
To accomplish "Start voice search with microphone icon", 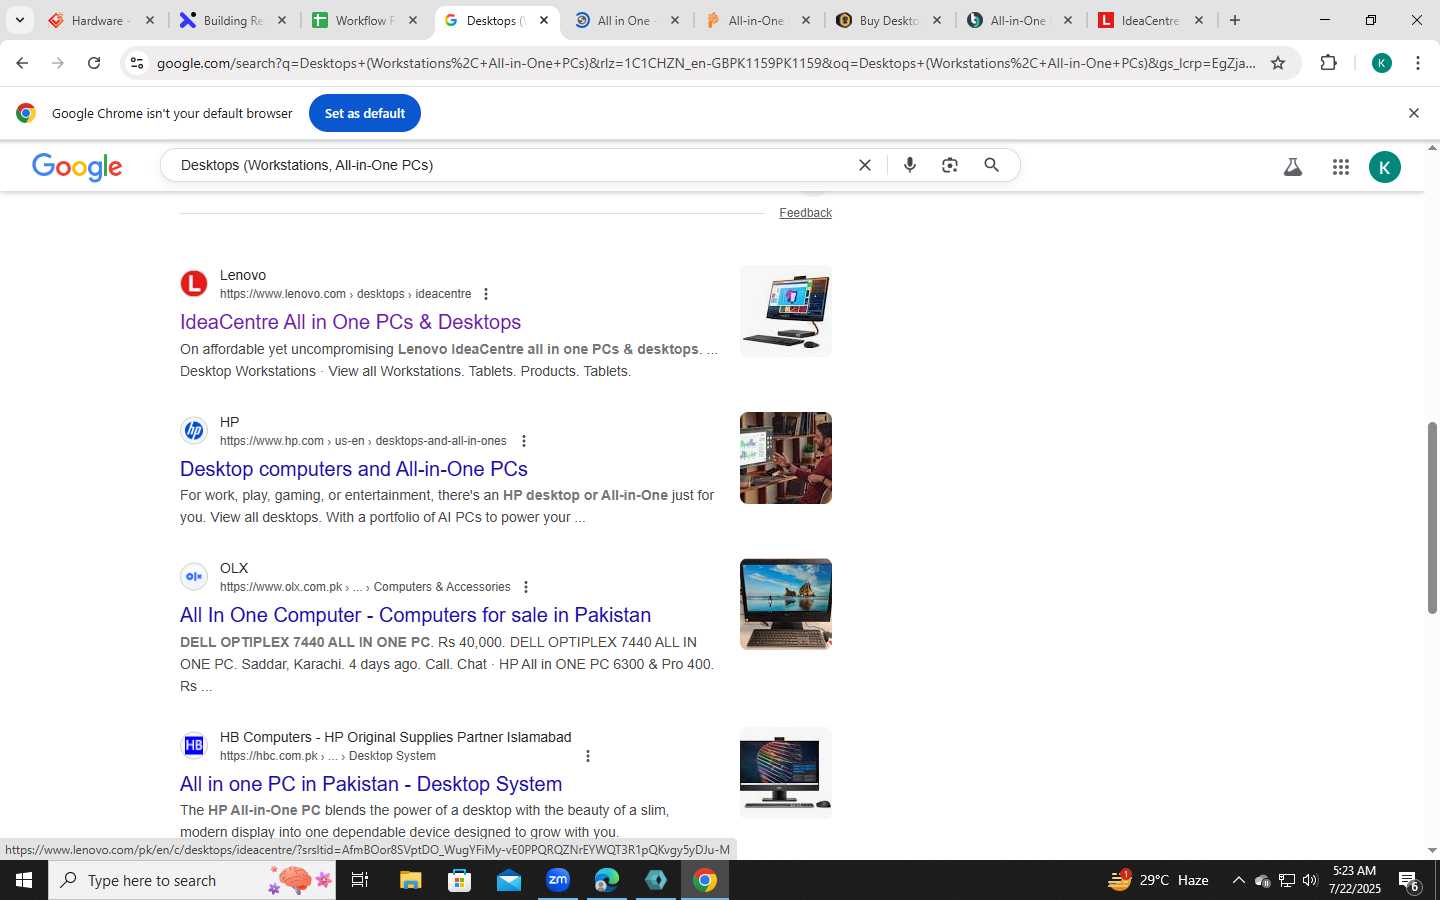I will pos(909,165).
